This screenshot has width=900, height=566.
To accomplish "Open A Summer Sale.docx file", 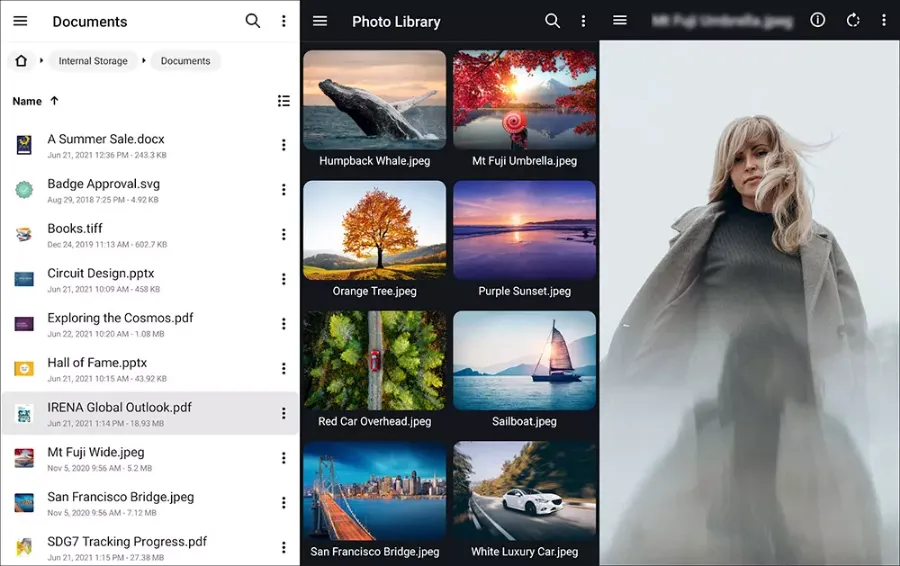I will [150, 145].
